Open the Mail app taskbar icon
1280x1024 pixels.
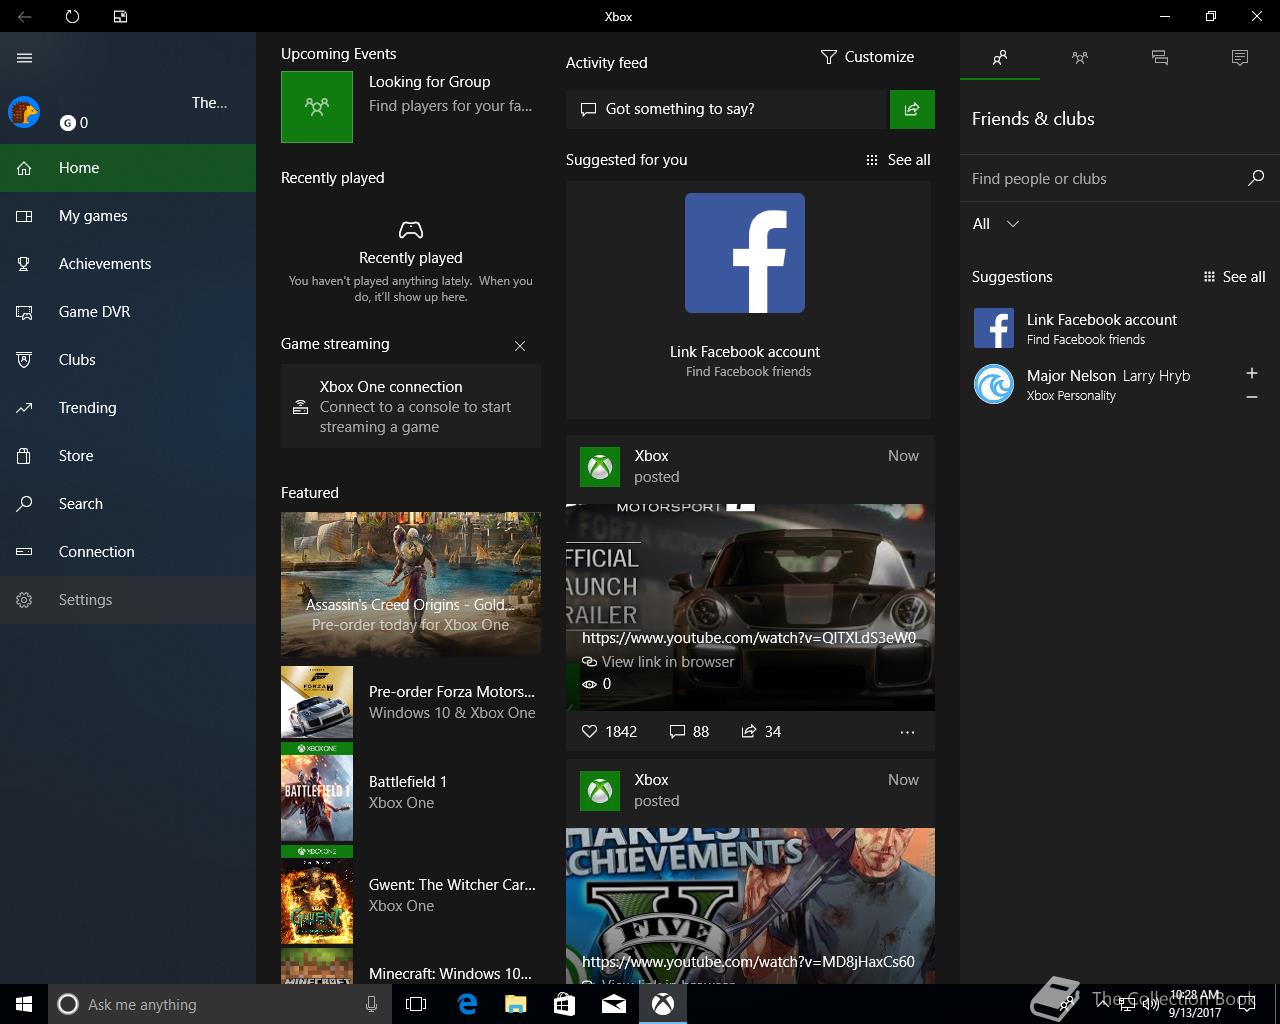614,1004
